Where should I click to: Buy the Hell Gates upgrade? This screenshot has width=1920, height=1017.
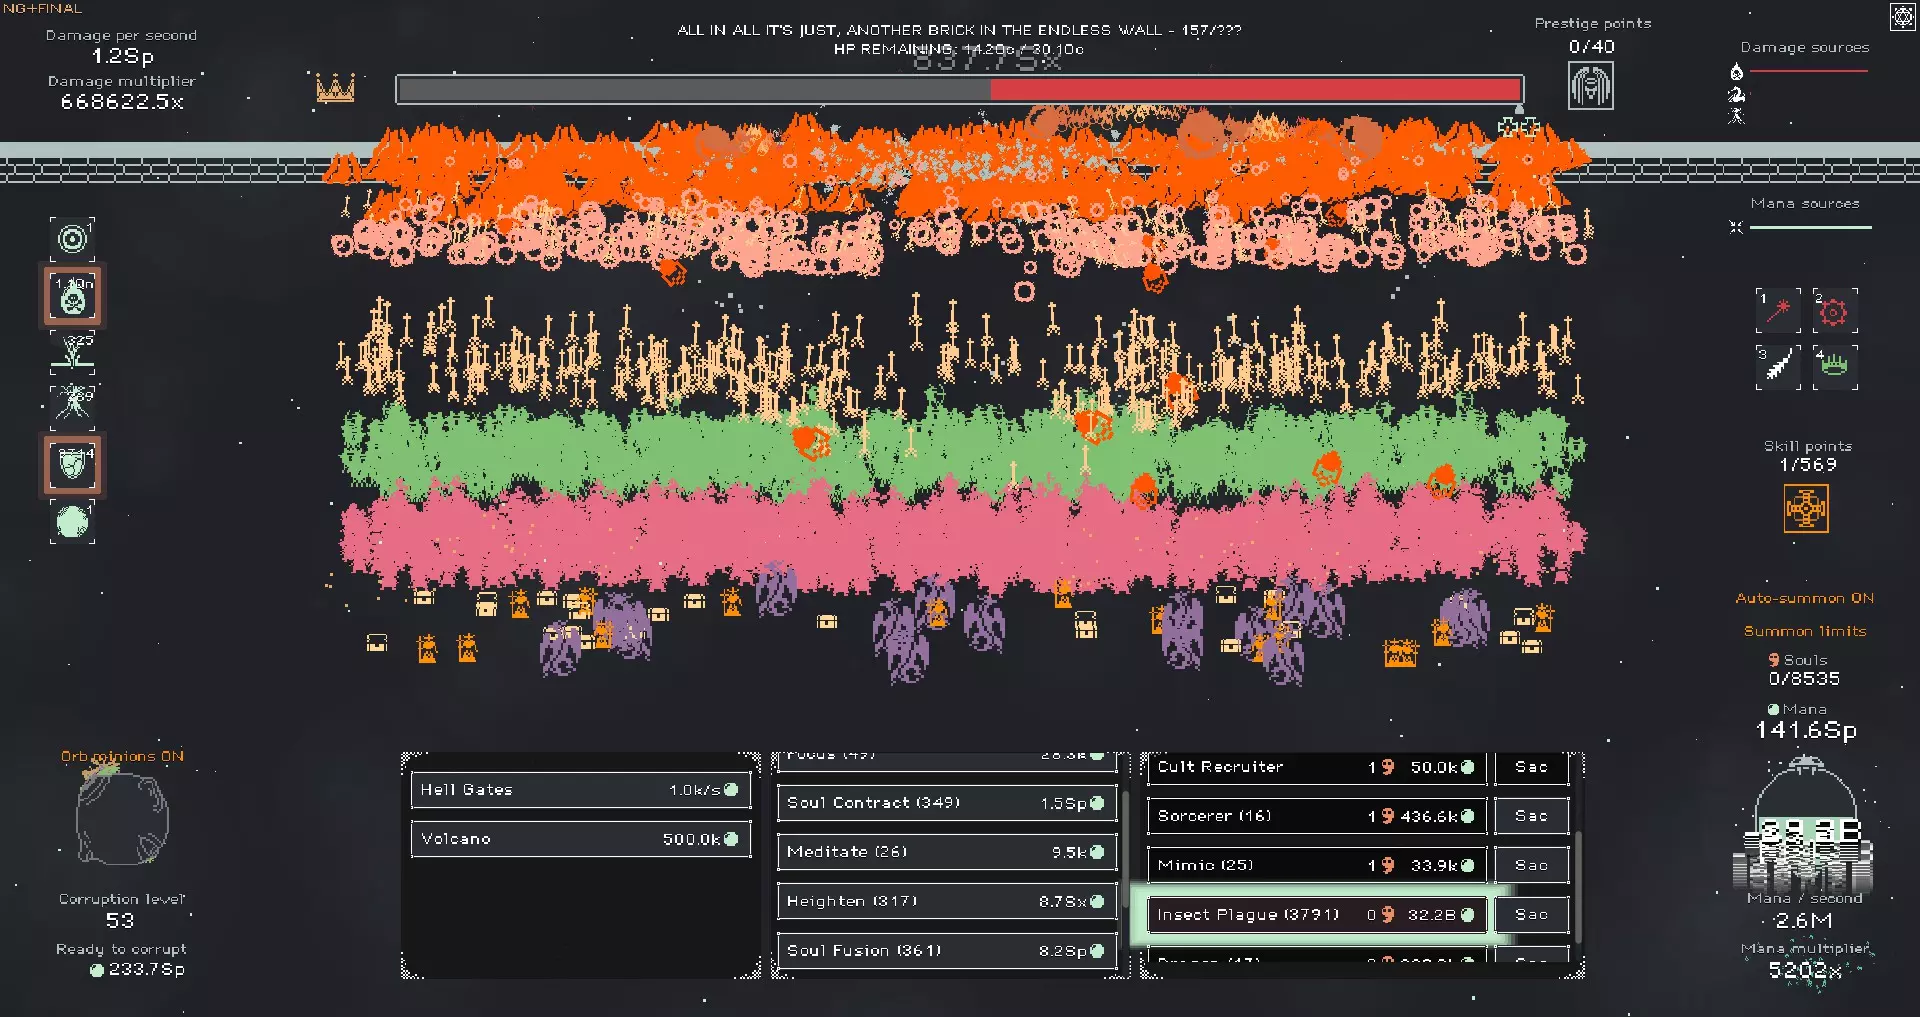click(580, 790)
